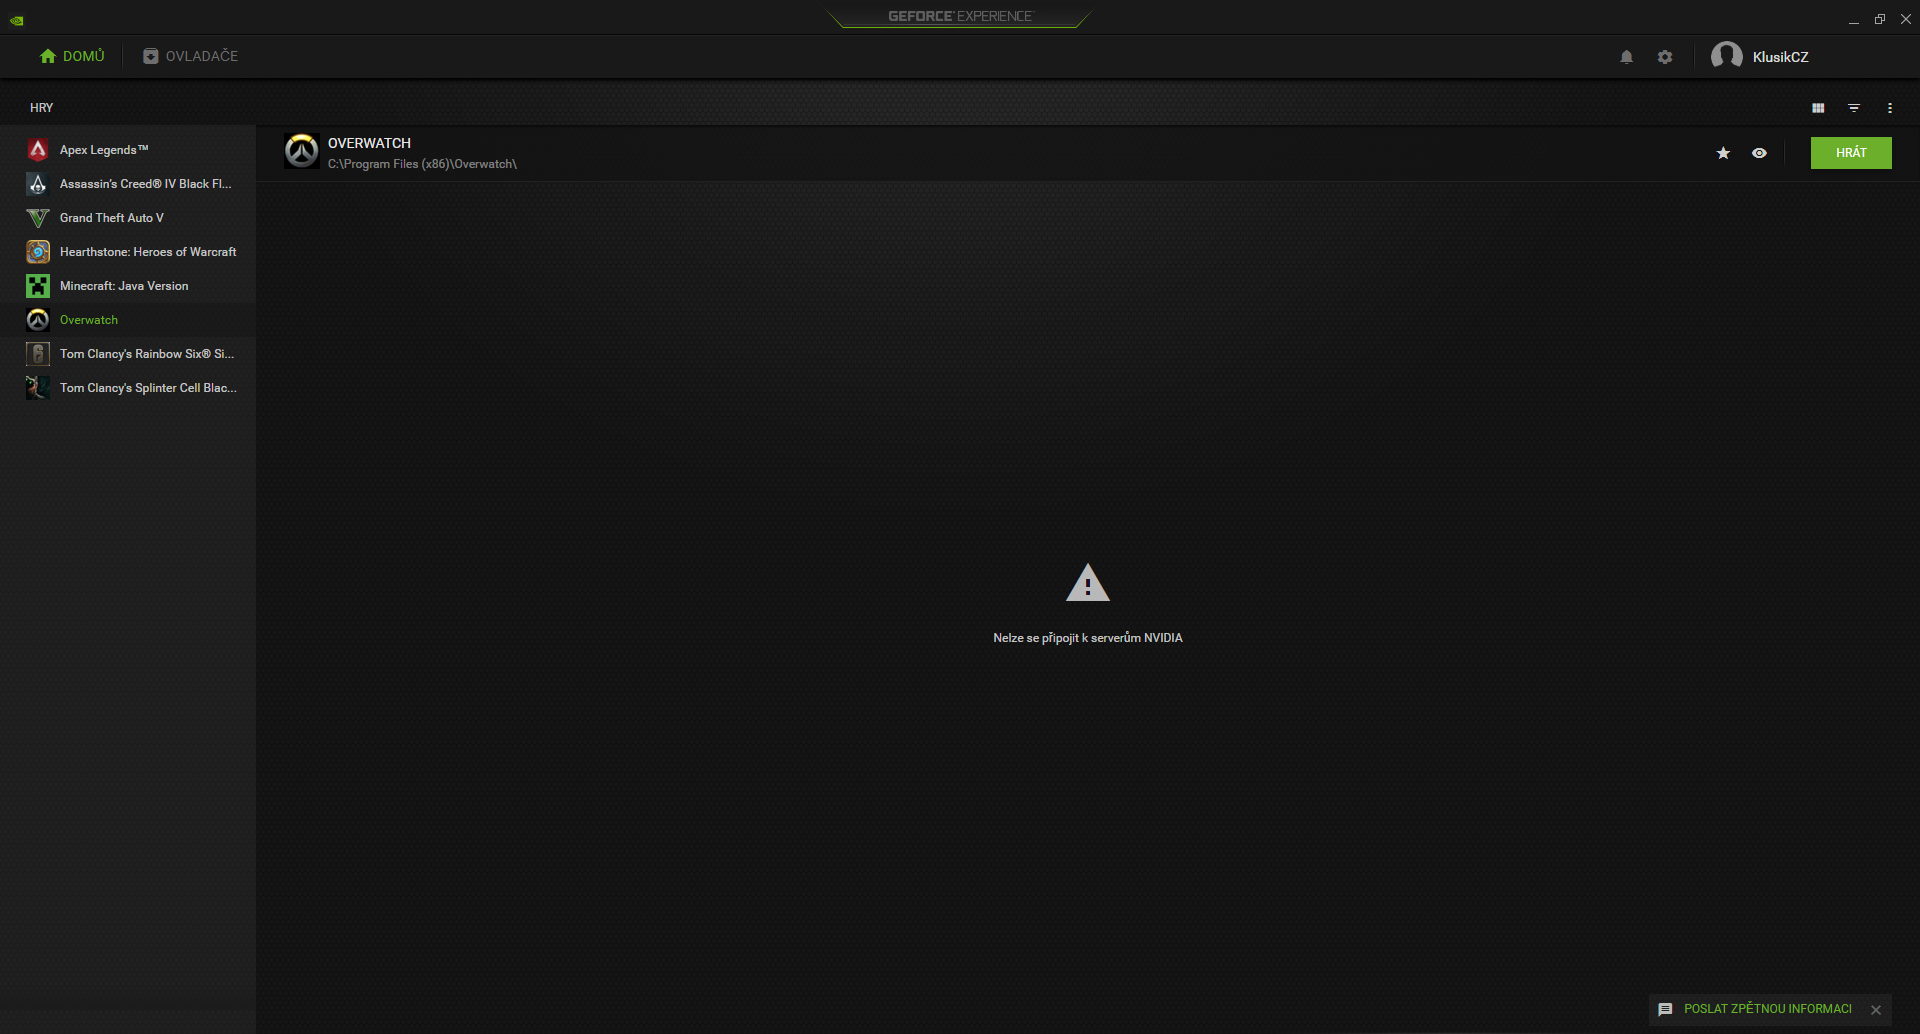This screenshot has width=1920, height=1034.
Task: Click the warning triangle icon
Action: pyautogui.click(x=1088, y=583)
